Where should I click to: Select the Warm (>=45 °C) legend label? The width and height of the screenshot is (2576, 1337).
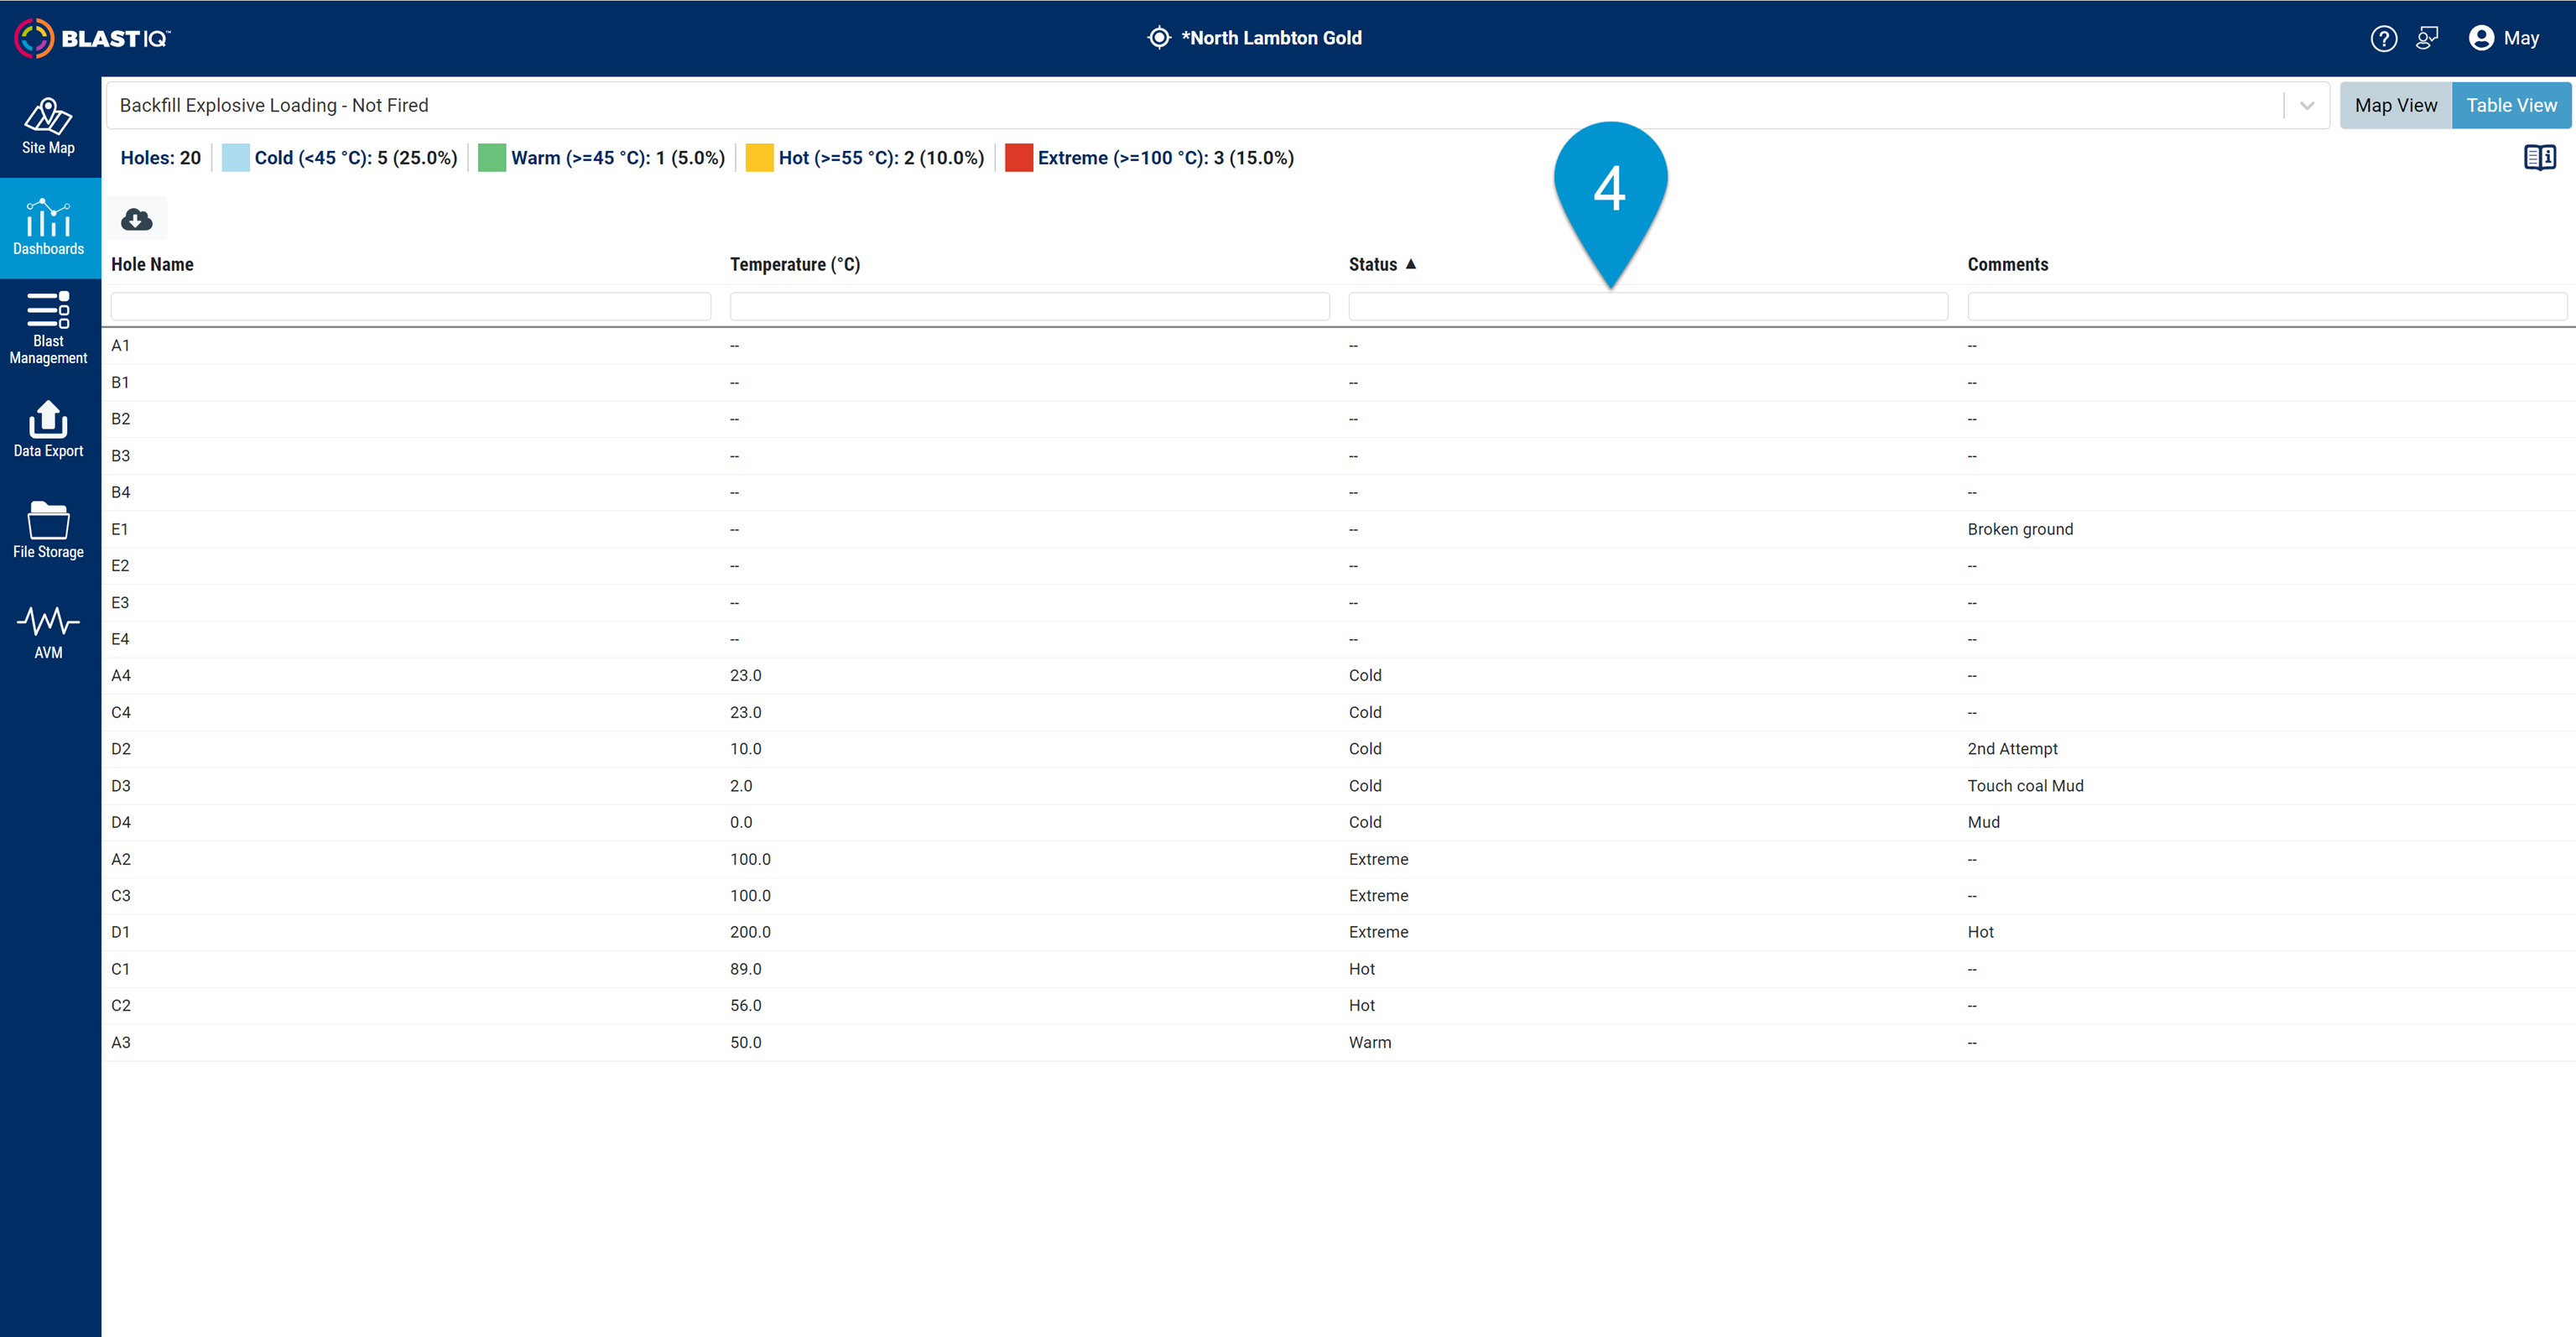(618, 158)
